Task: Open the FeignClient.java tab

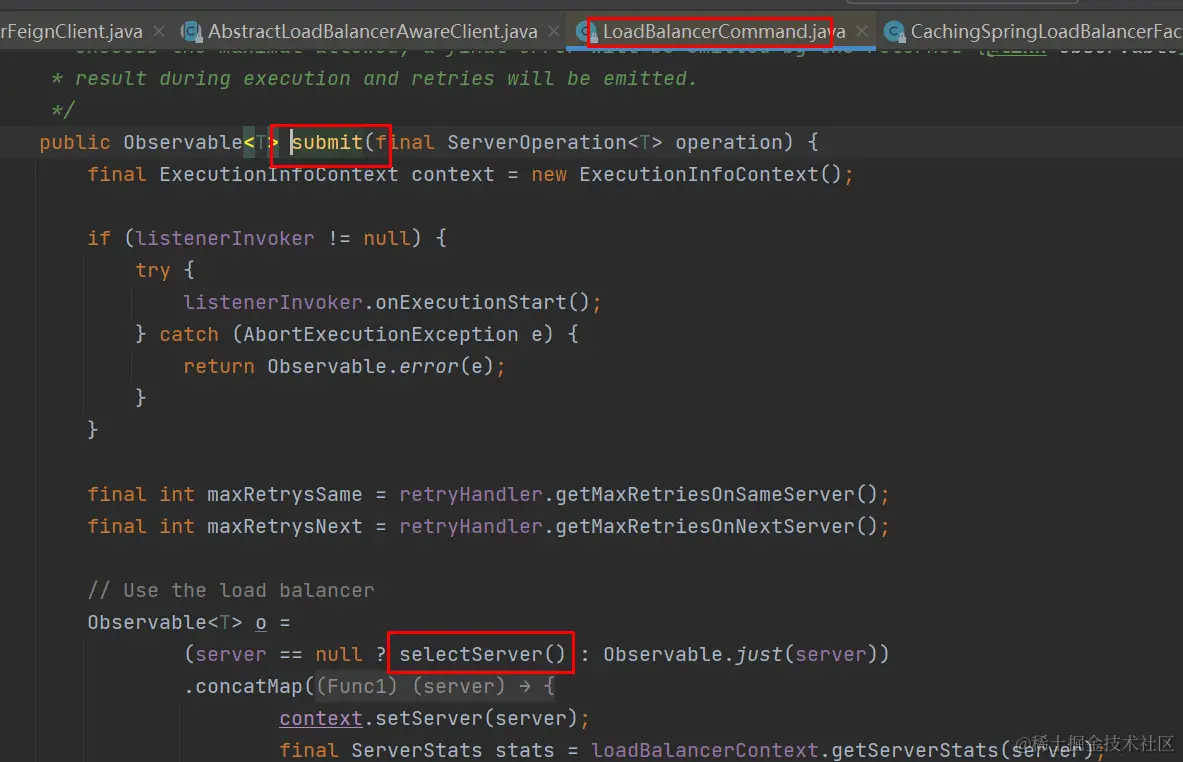Action: (x=71, y=31)
